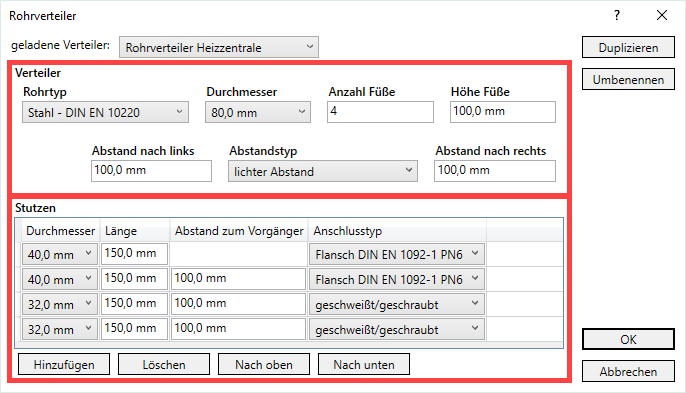The width and height of the screenshot is (686, 393).
Task: Click the last row Länge field
Action: click(134, 329)
